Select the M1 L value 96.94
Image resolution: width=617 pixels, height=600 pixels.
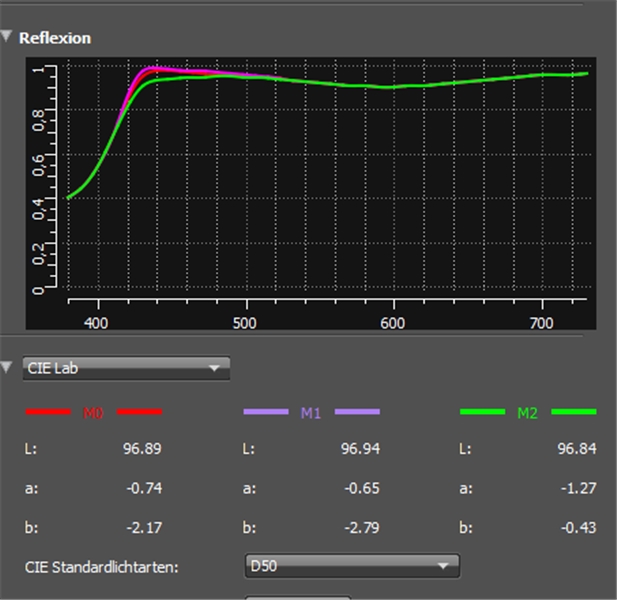[360, 449]
